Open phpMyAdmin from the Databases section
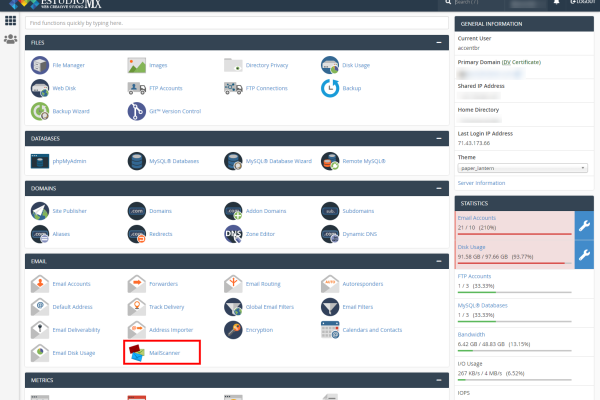The image size is (600, 400). pos(40,160)
